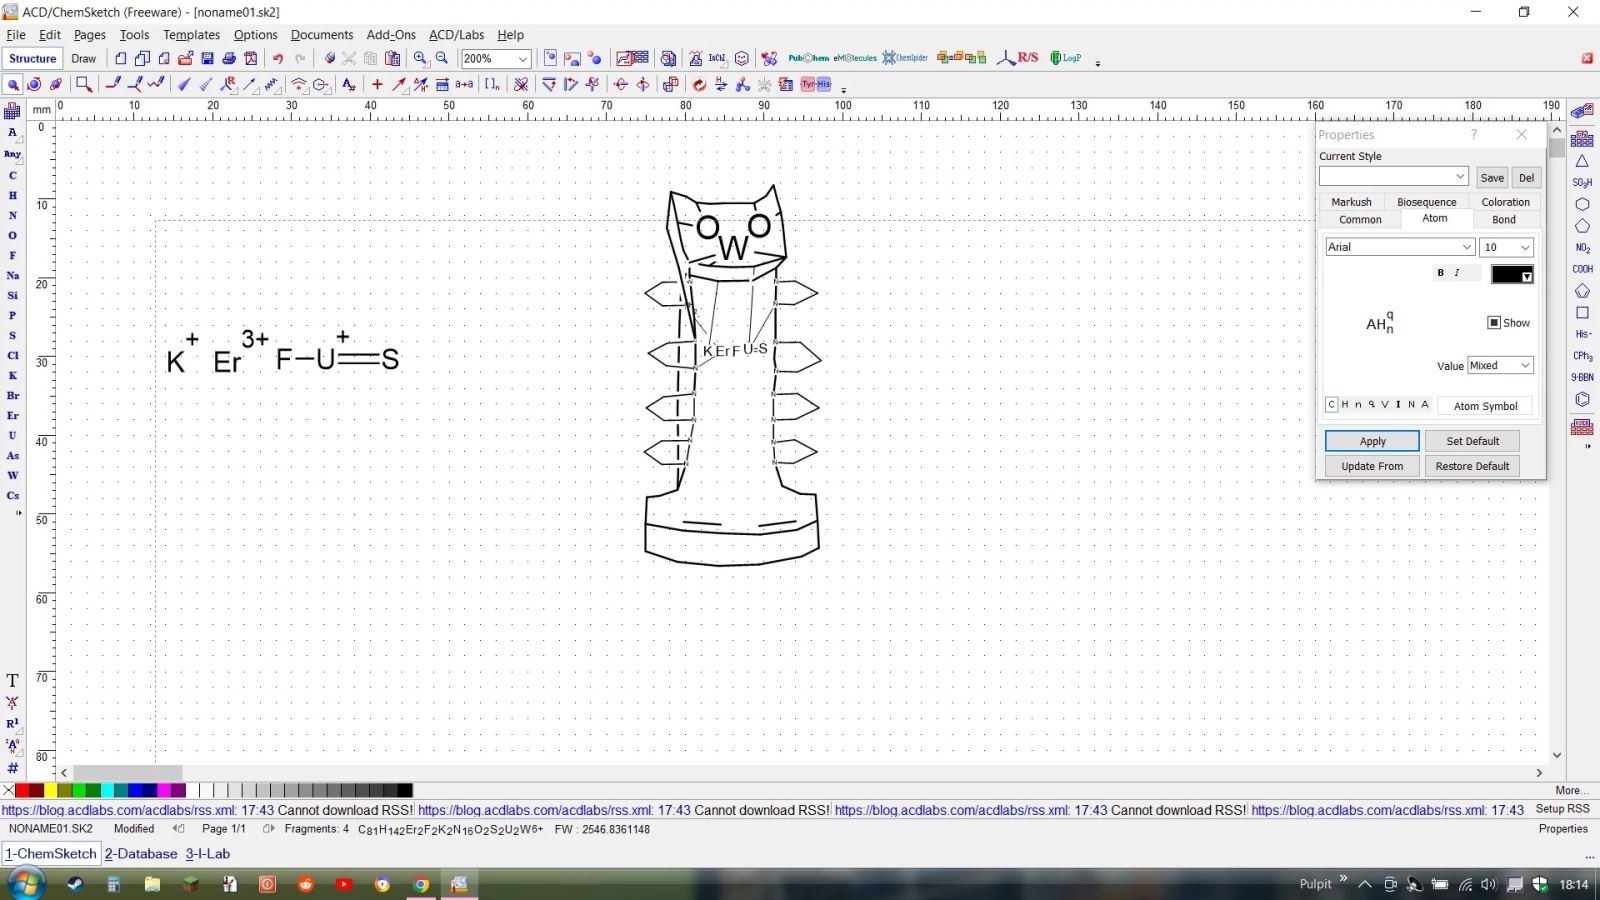1600x900 pixels.
Task: Click the Save diskette icon
Action: pos(207,59)
